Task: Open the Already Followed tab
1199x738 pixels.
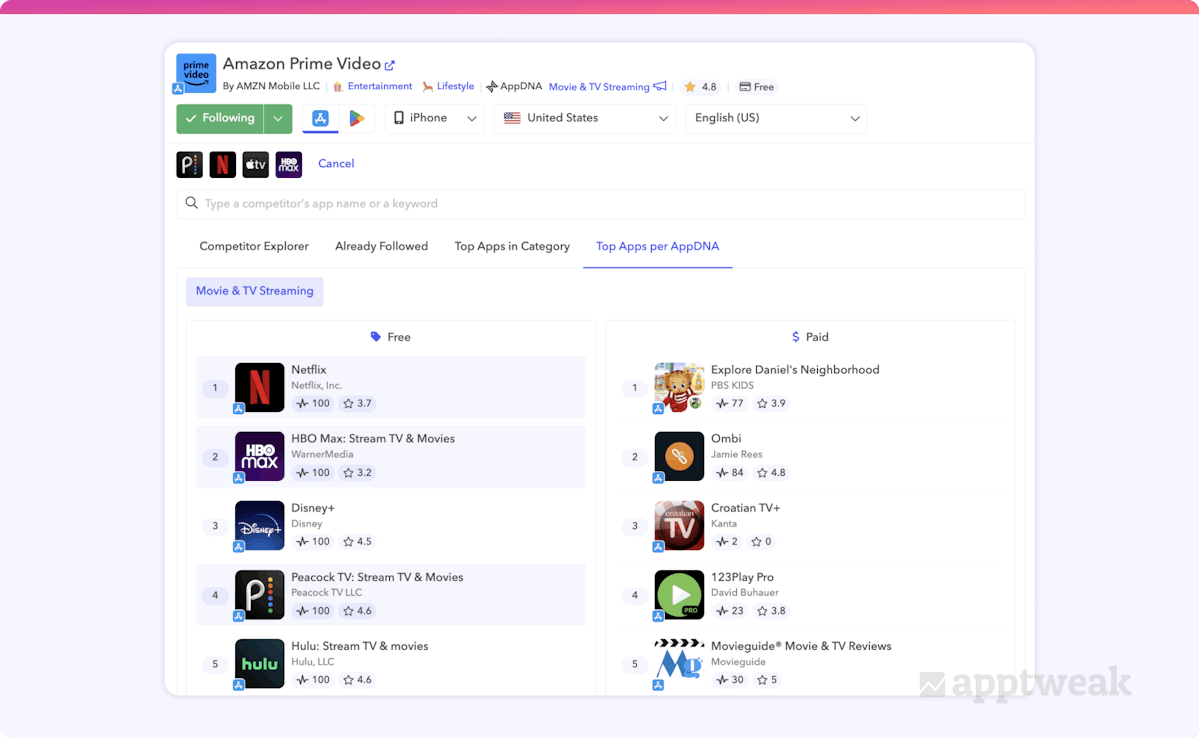Action: [381, 246]
